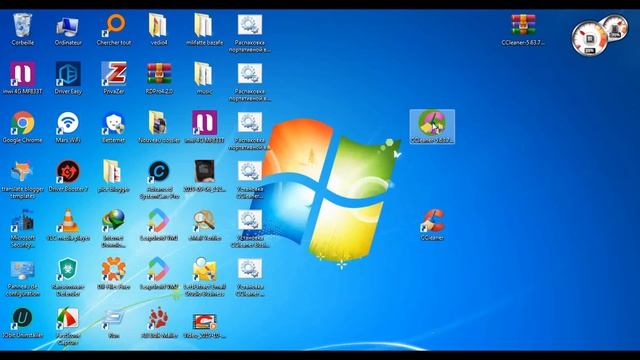Open the Panneau de configuration icon
640x360 pixels.
(22, 277)
